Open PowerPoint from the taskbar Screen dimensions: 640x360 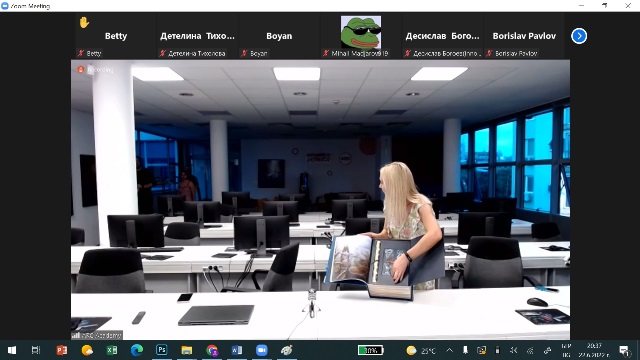point(62,350)
